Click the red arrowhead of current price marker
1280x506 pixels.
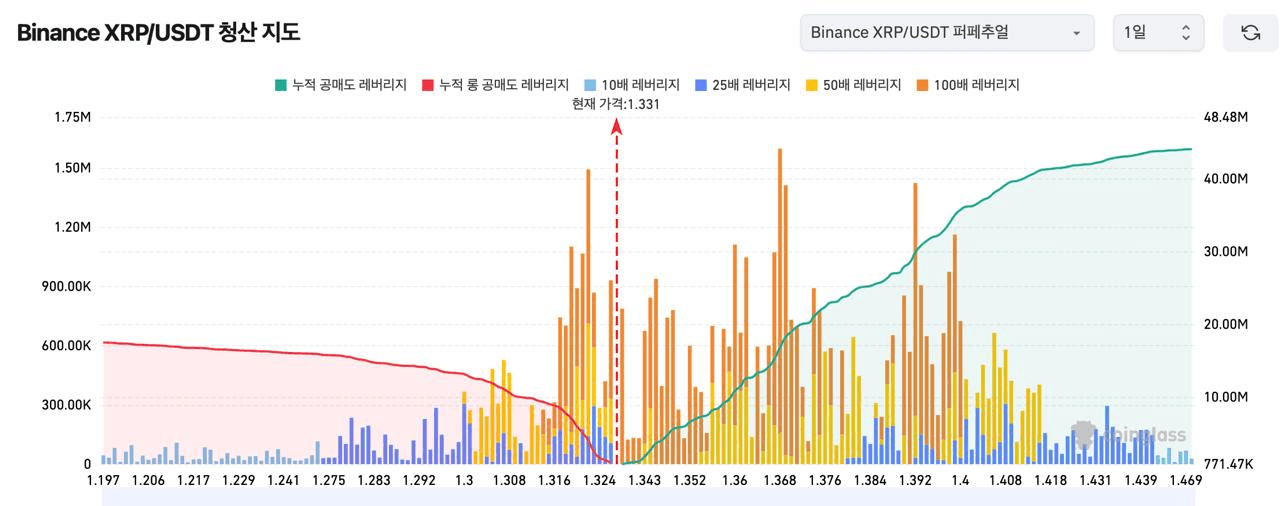pyautogui.click(x=617, y=126)
